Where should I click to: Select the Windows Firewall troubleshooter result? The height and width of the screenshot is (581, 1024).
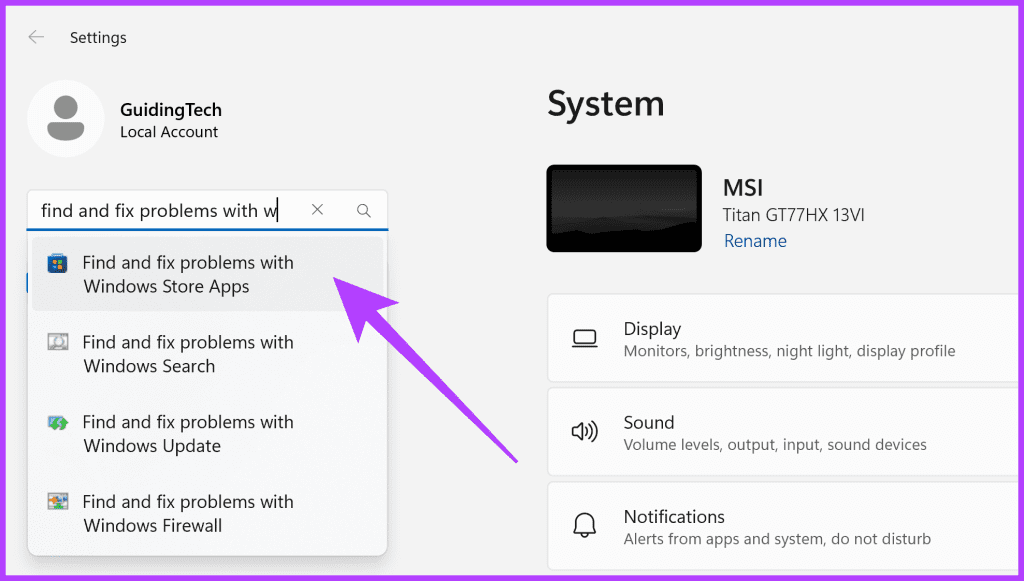click(x=208, y=513)
